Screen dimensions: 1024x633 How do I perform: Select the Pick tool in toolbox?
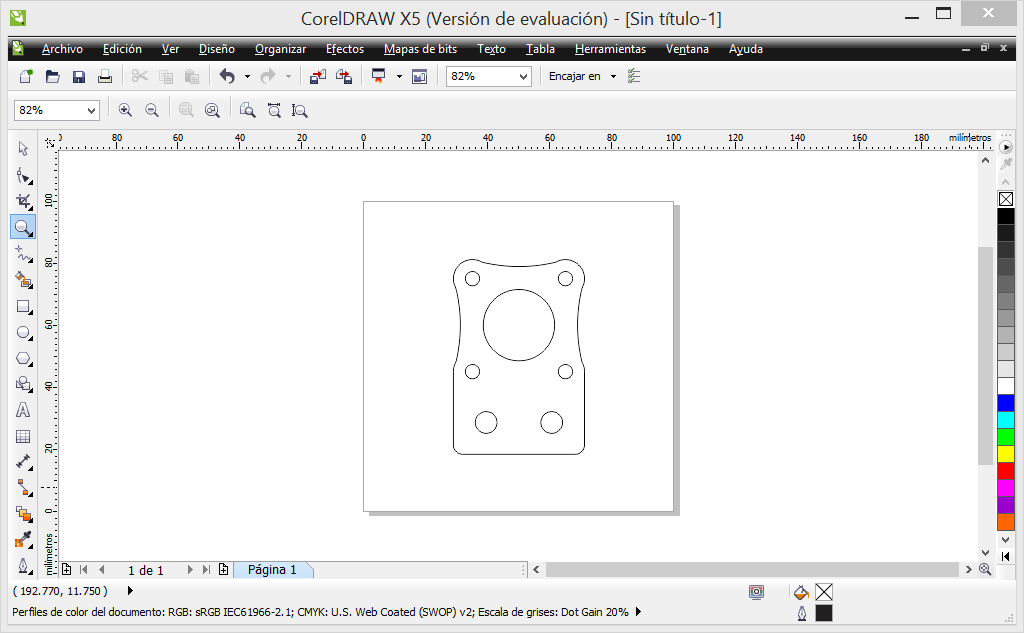pyautogui.click(x=23, y=149)
